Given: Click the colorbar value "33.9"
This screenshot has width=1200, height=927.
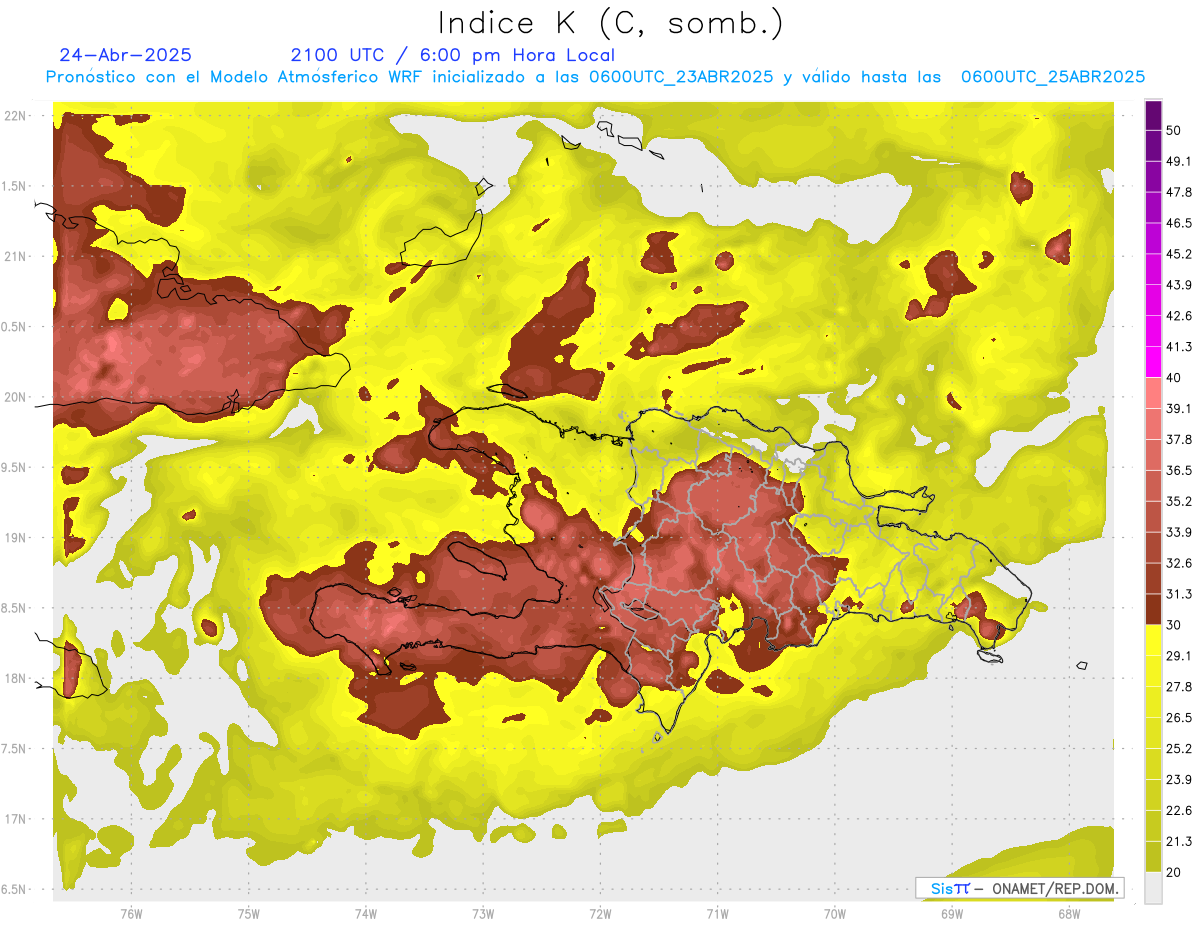Looking at the screenshot, I should tap(1178, 532).
